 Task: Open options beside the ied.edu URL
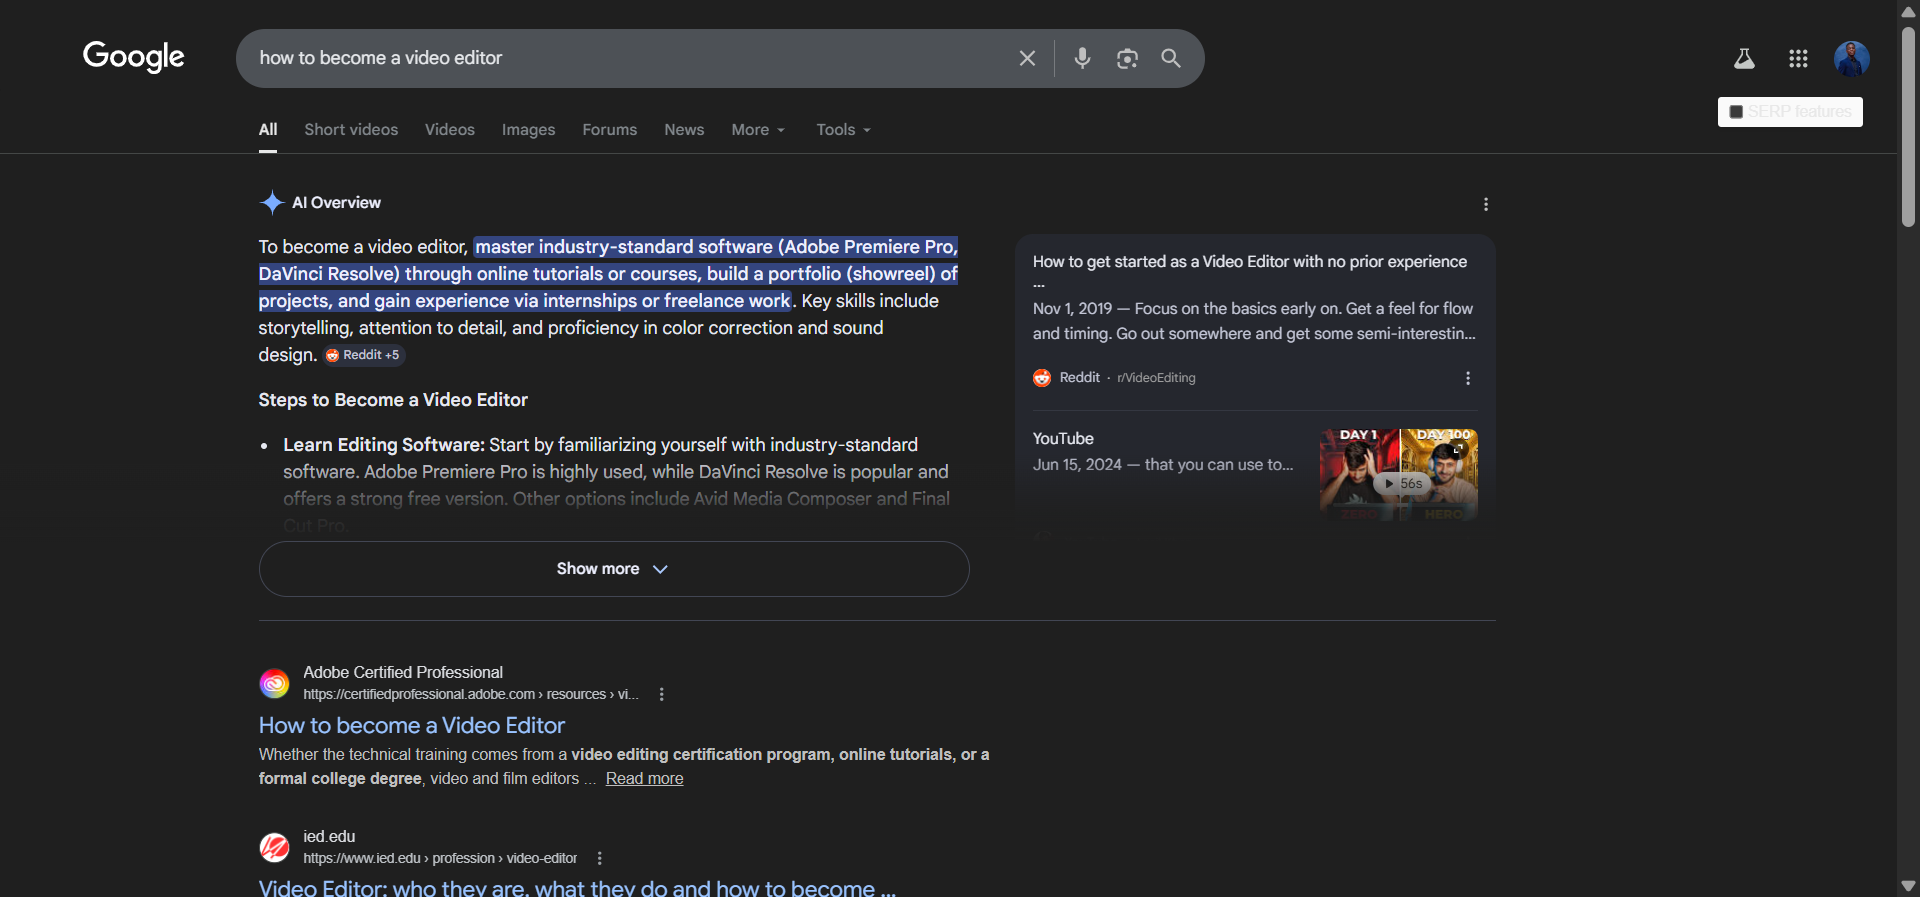coord(599,859)
